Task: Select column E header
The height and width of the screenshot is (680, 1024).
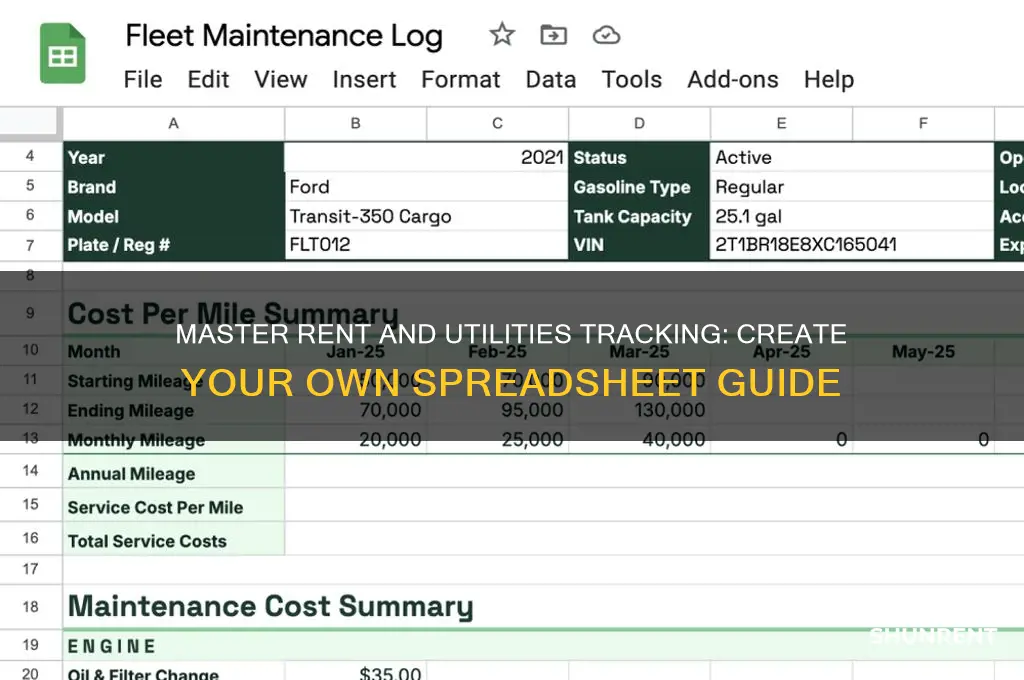Action: coord(781,123)
